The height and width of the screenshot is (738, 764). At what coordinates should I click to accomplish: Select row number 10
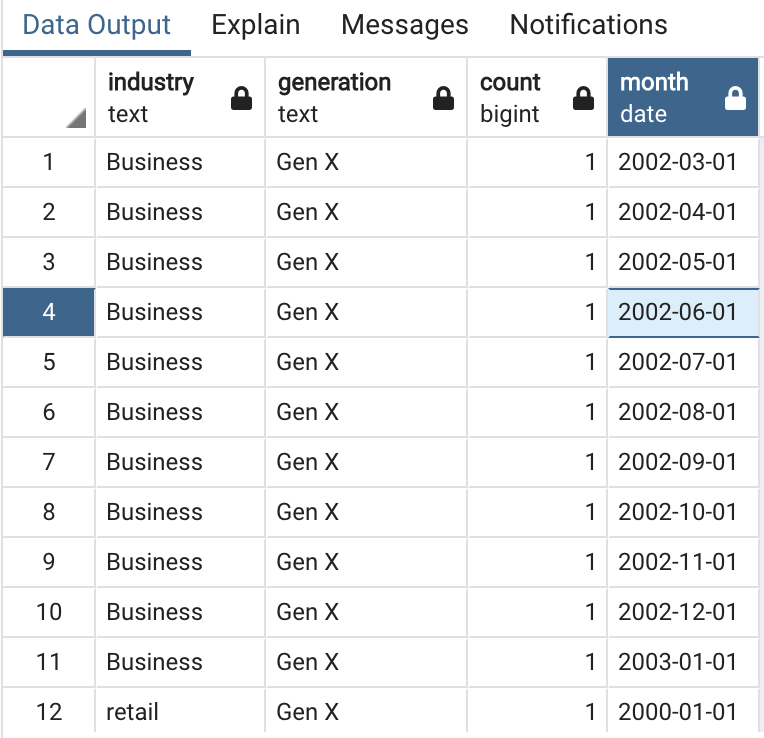[x=48, y=612]
